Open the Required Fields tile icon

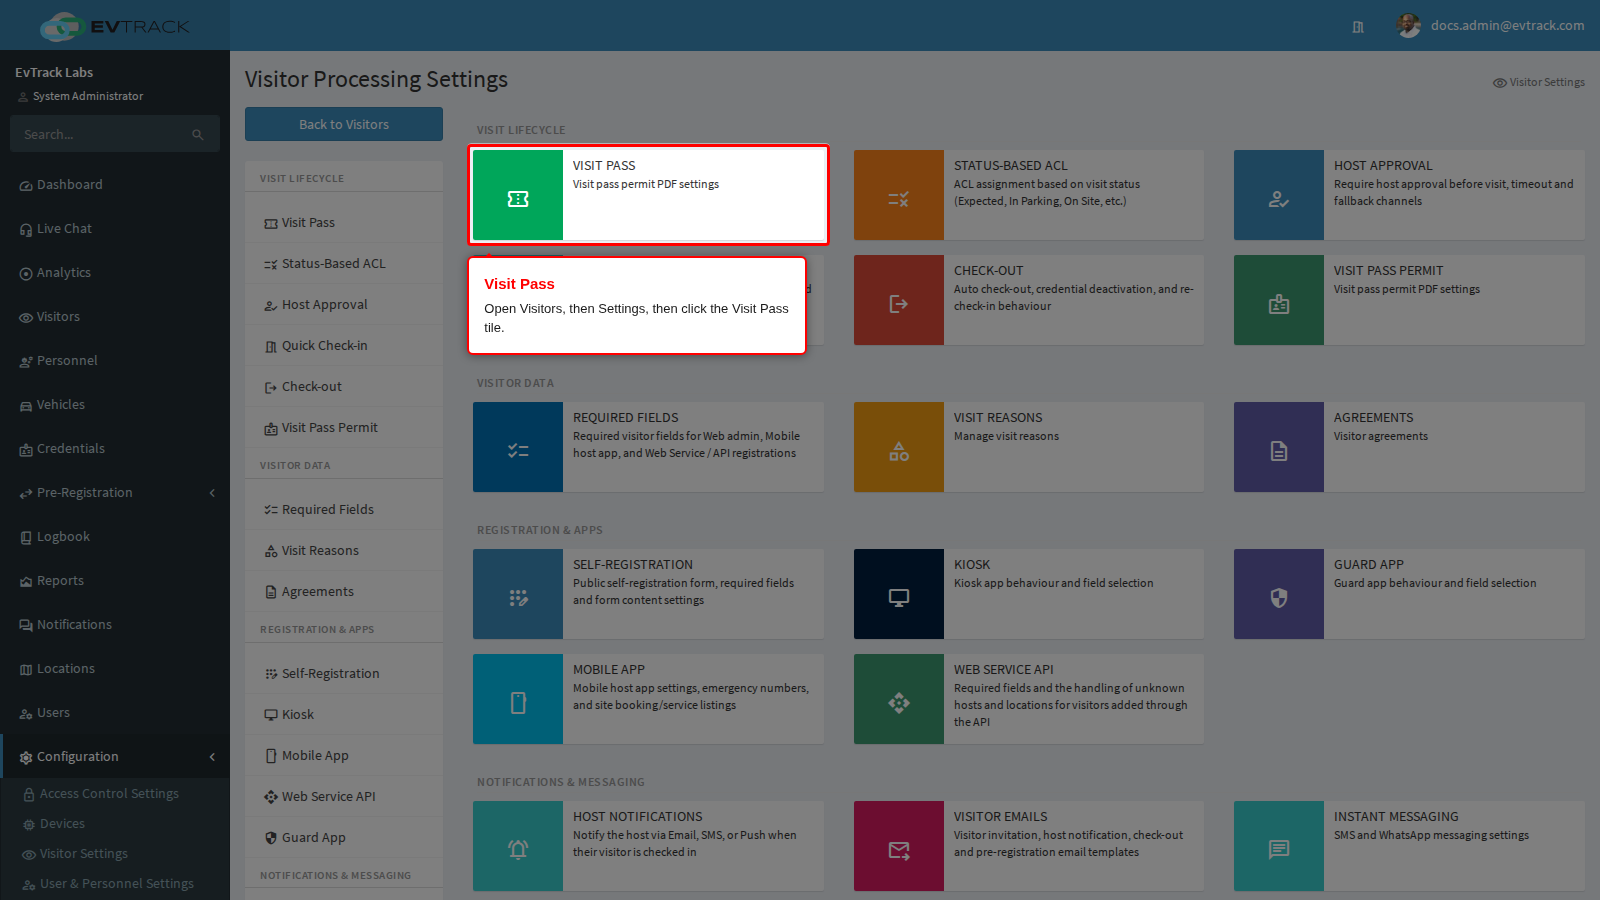pyautogui.click(x=518, y=447)
